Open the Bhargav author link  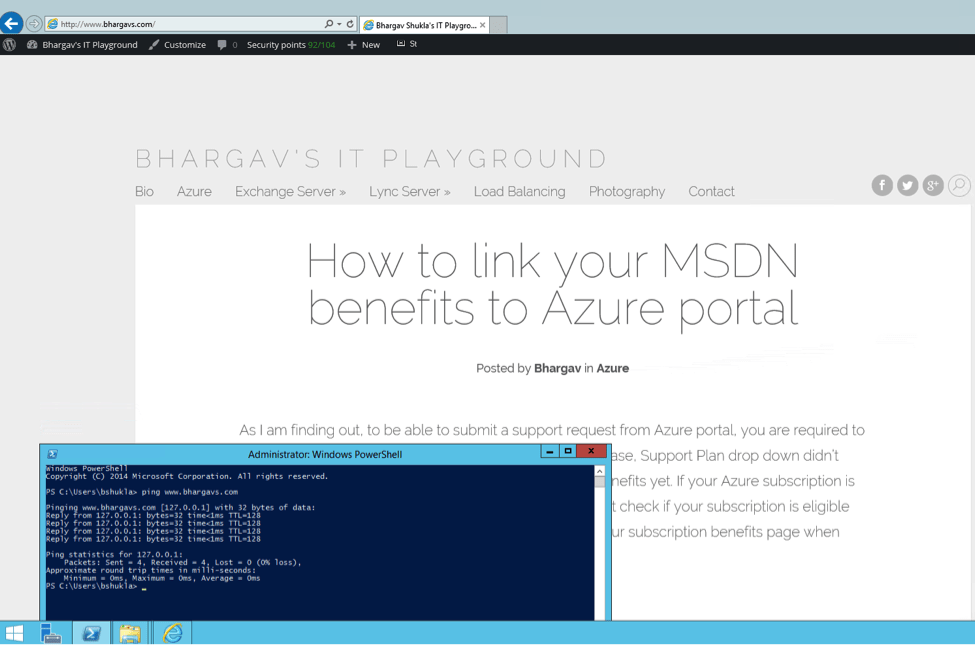pos(557,368)
